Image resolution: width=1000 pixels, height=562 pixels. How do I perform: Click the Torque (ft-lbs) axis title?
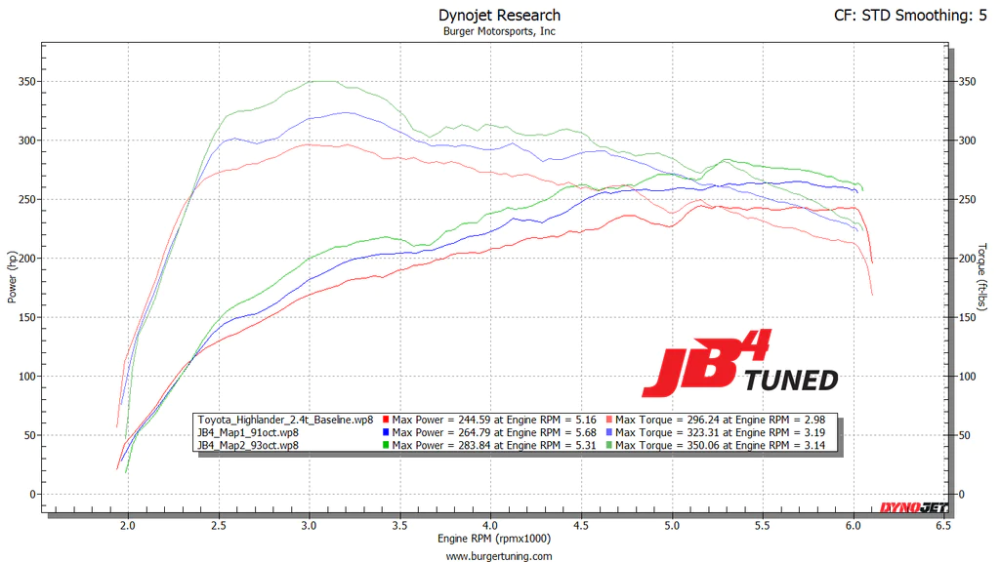pyautogui.click(x=984, y=276)
